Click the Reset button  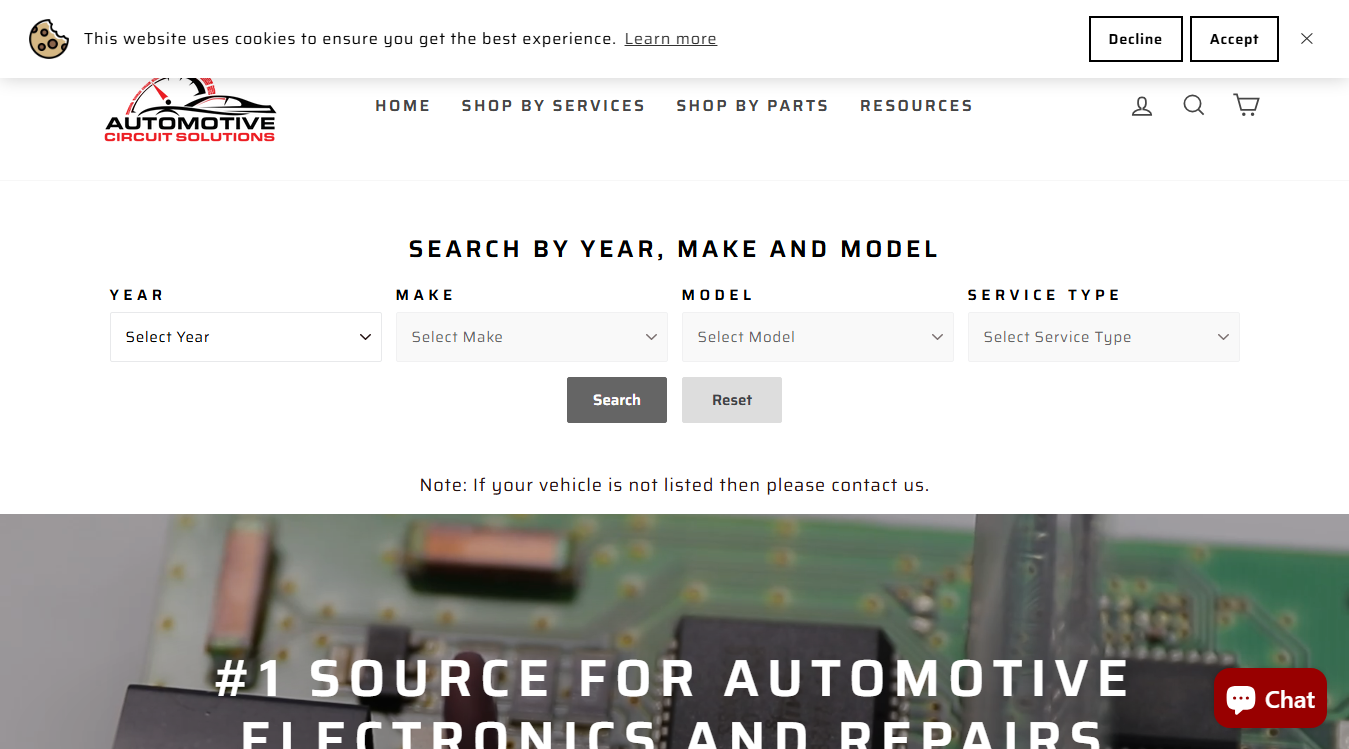pyautogui.click(x=732, y=400)
